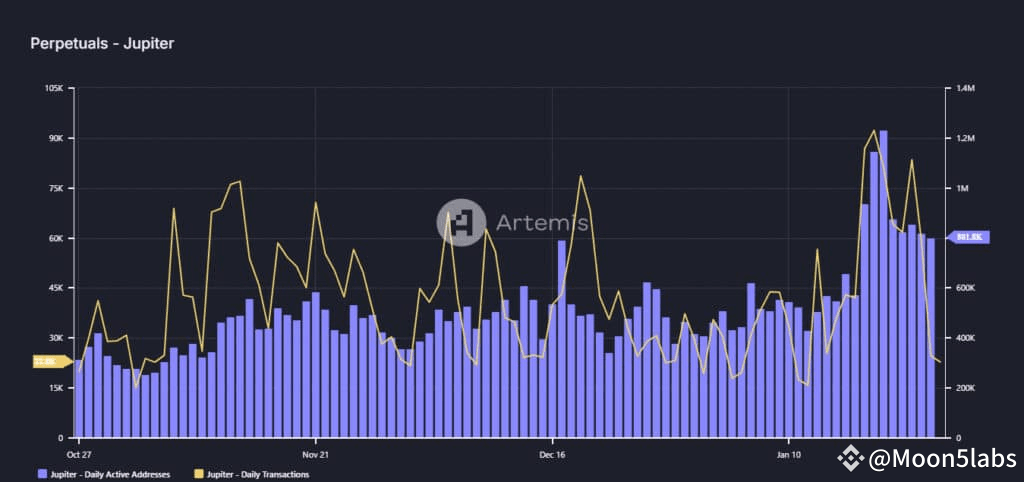1024x482 pixels.
Task: Click the yellow value tag on the left axis
Action: point(52,361)
